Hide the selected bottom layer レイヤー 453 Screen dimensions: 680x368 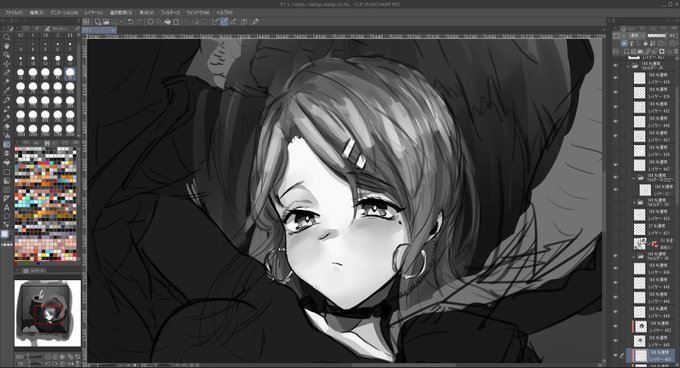(x=615, y=355)
